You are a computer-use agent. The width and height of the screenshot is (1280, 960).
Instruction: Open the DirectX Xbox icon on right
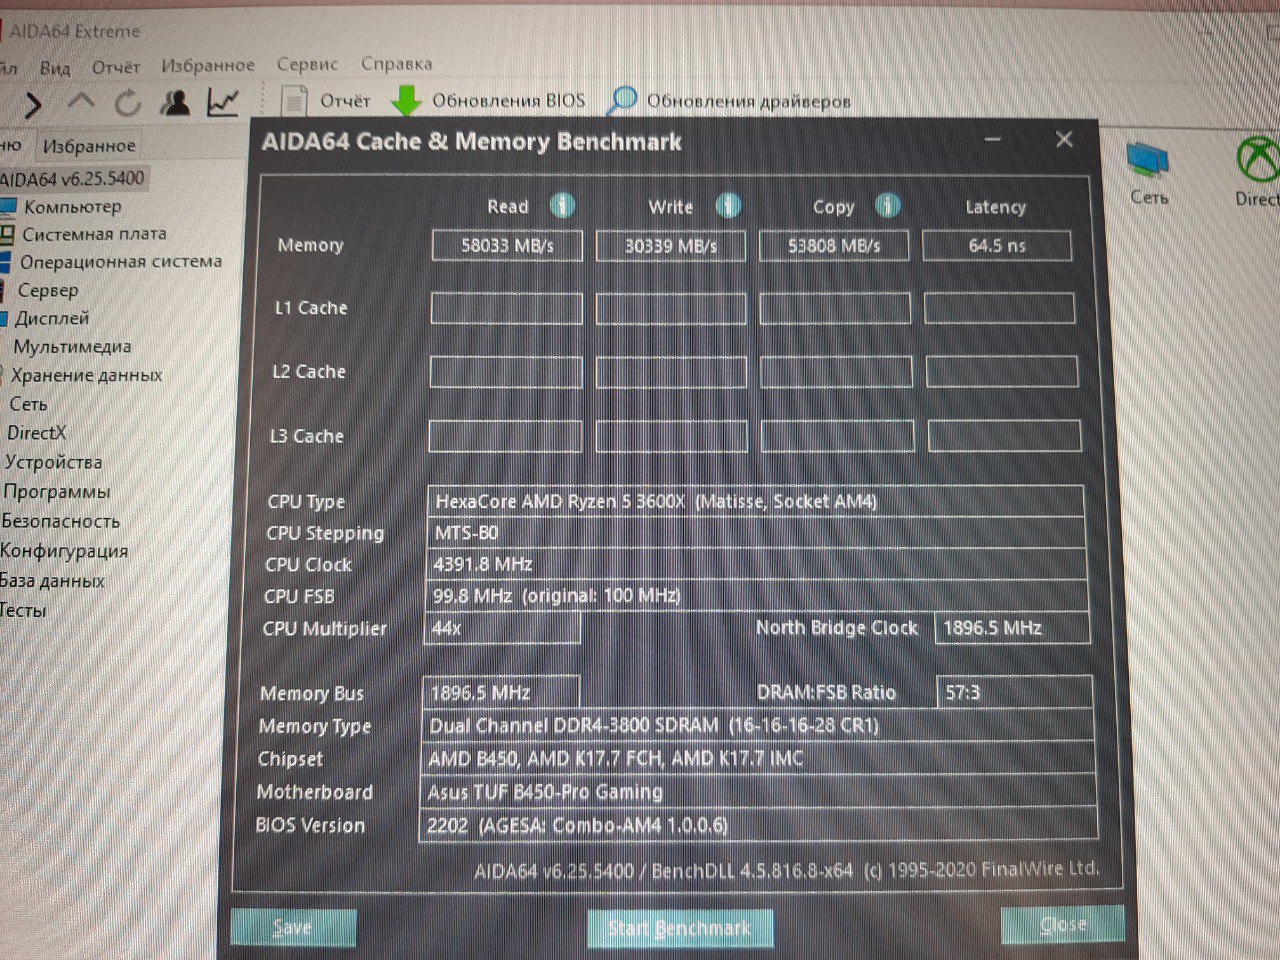pyautogui.click(x=1257, y=172)
